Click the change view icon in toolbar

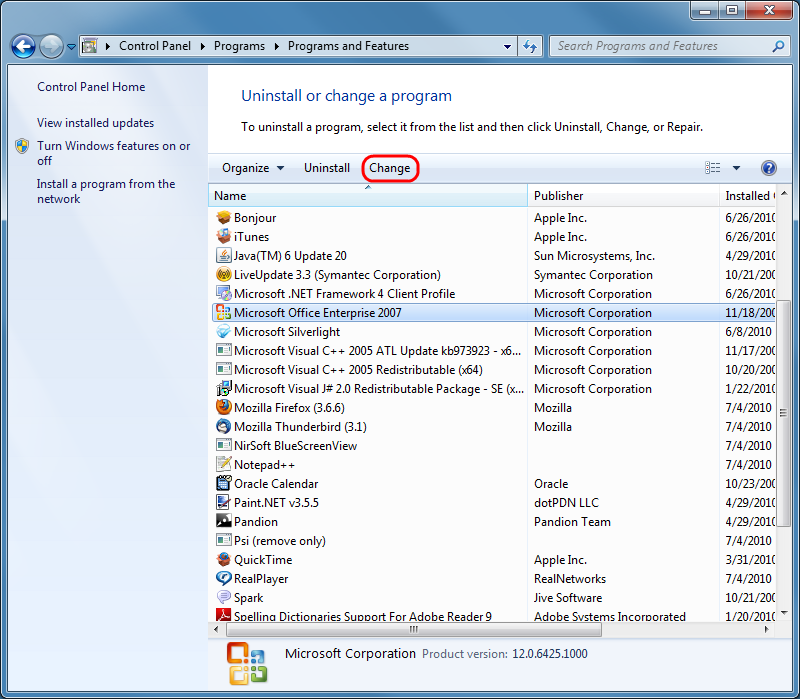[x=713, y=168]
